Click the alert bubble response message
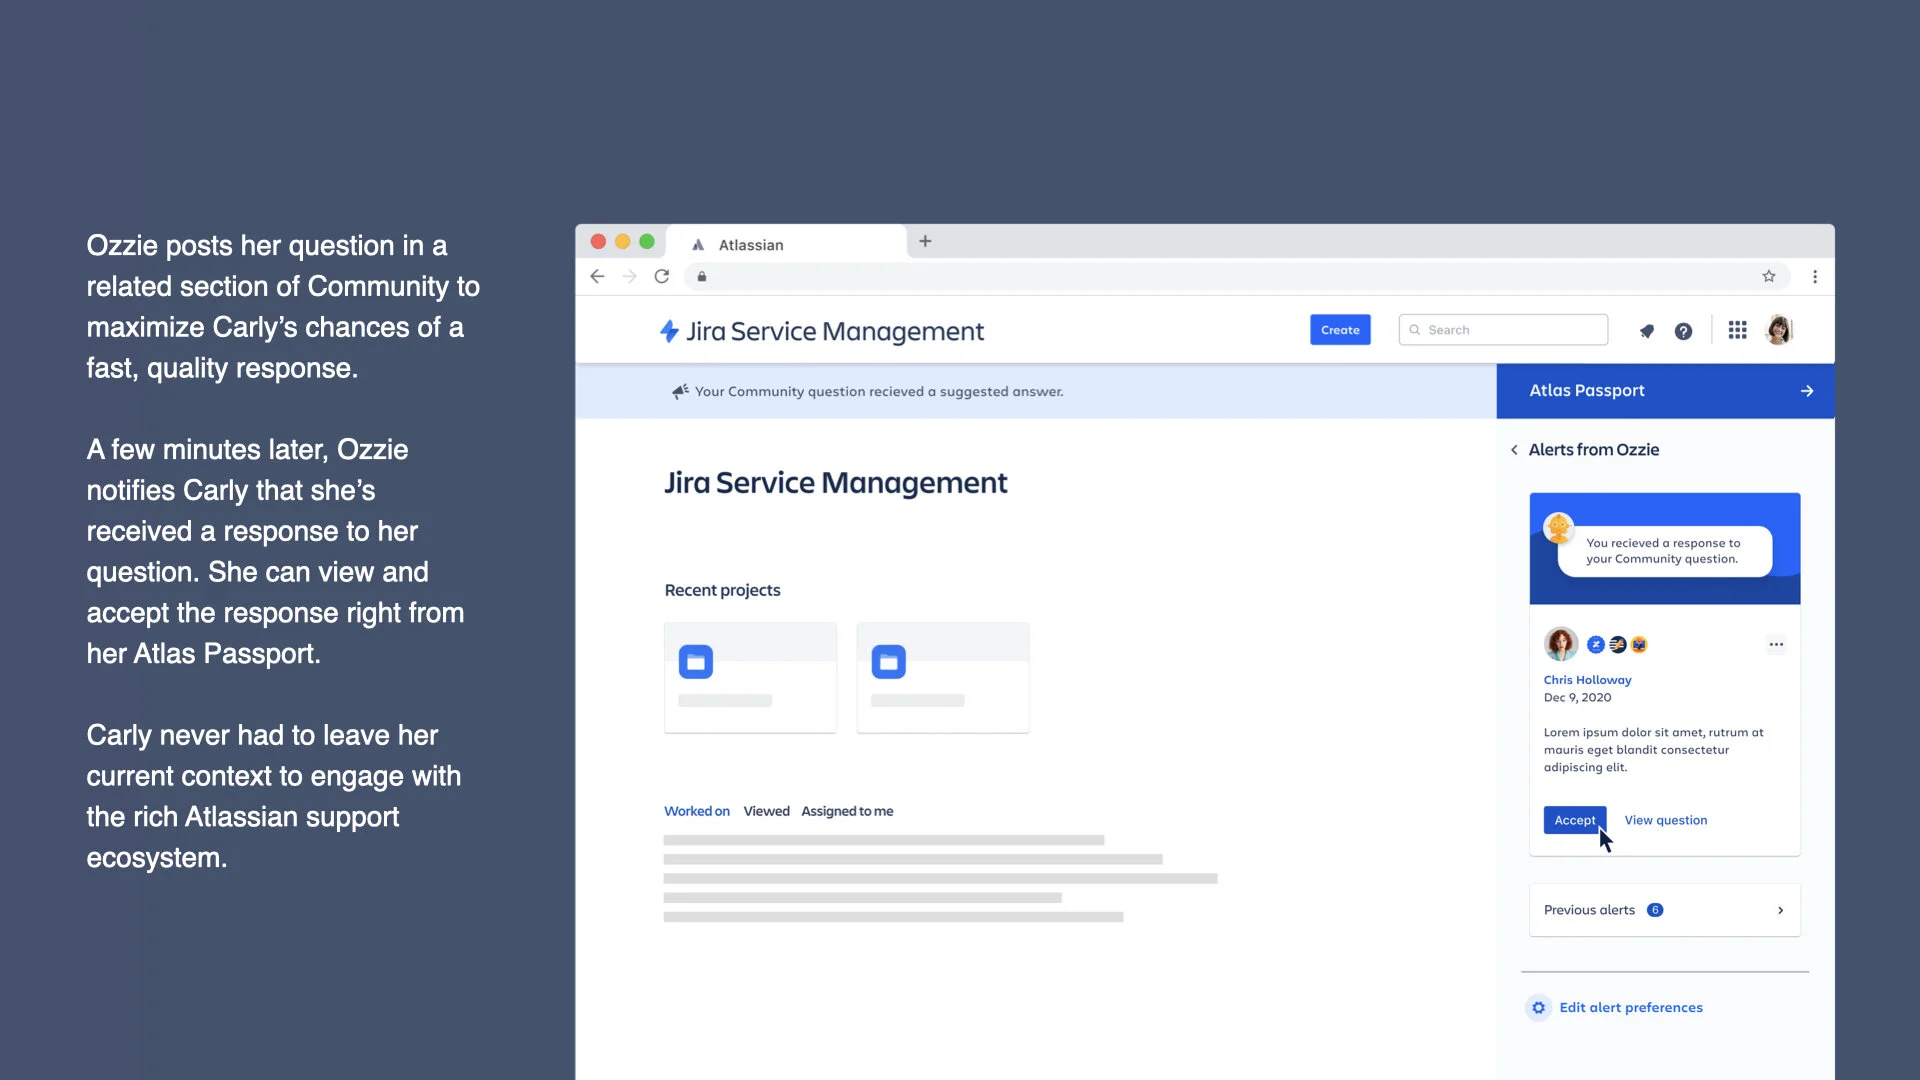The height and width of the screenshot is (1080, 1920). coord(1663,551)
